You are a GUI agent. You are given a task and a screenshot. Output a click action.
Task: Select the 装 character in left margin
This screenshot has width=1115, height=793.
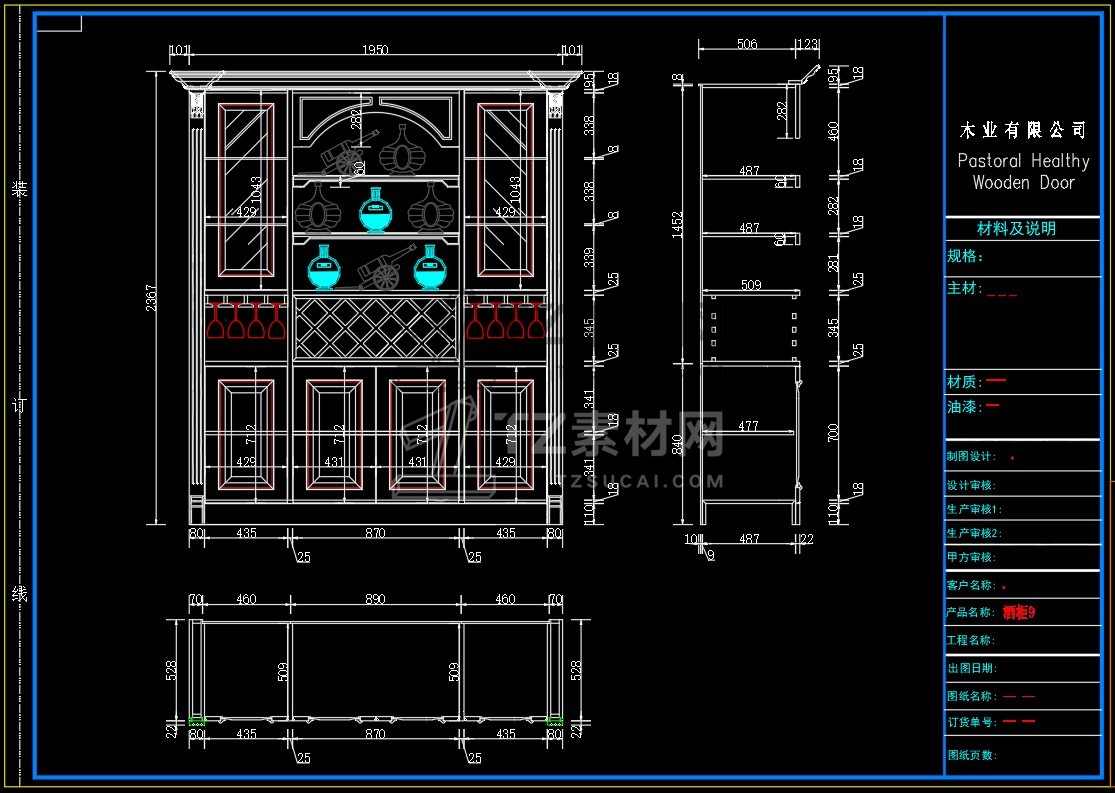19,188
